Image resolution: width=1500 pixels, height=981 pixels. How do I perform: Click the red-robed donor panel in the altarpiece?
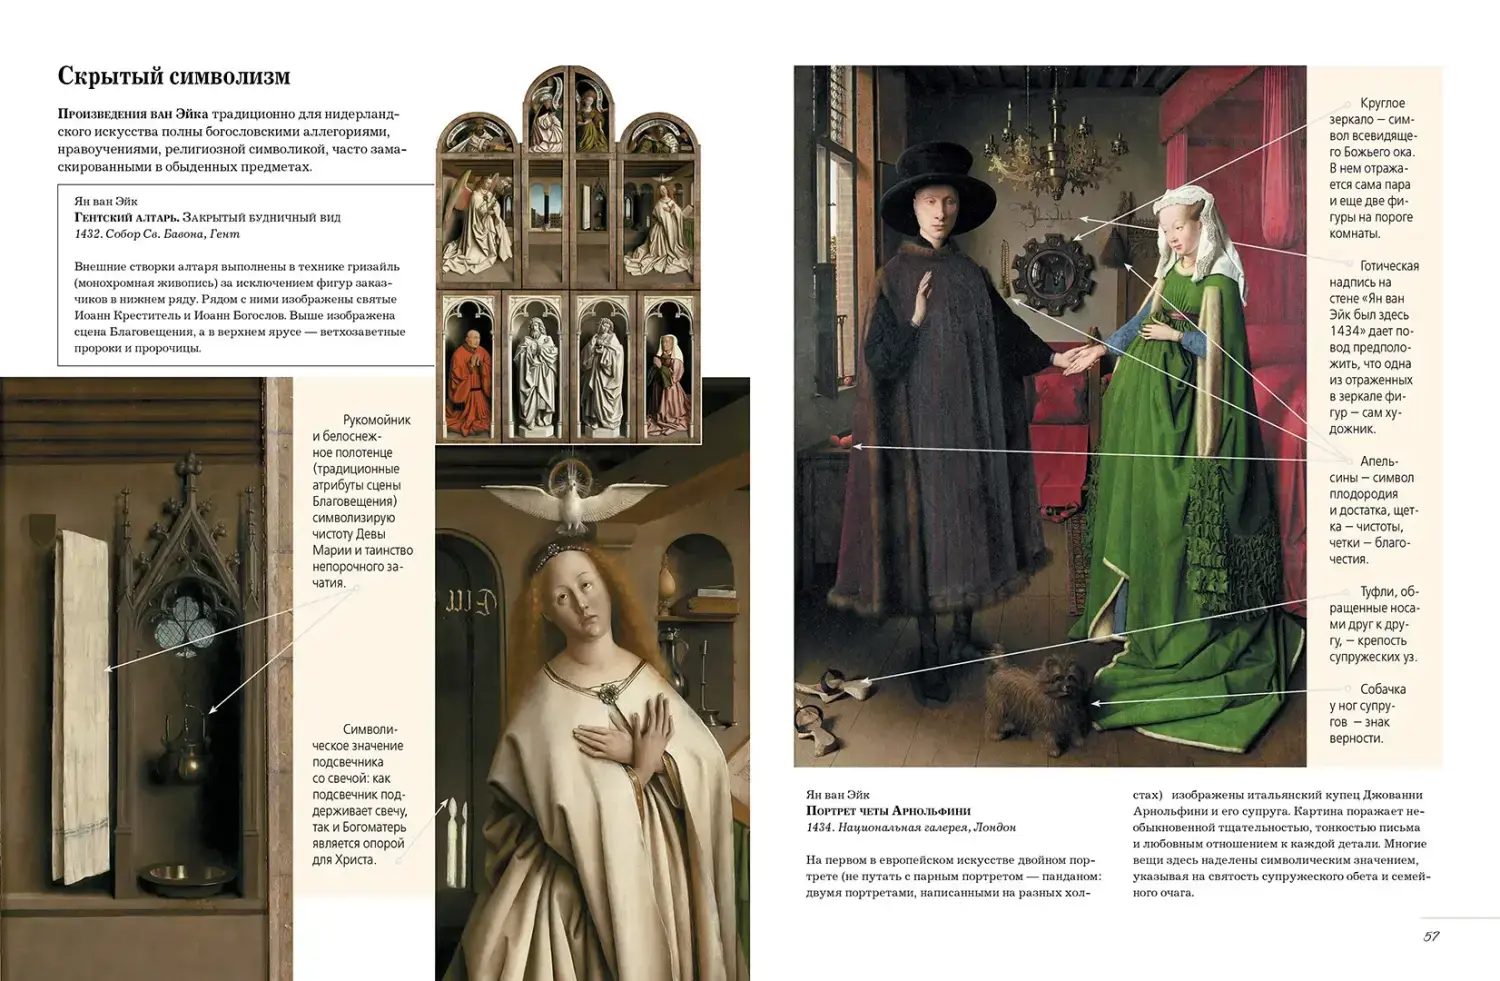[x=470, y=368]
